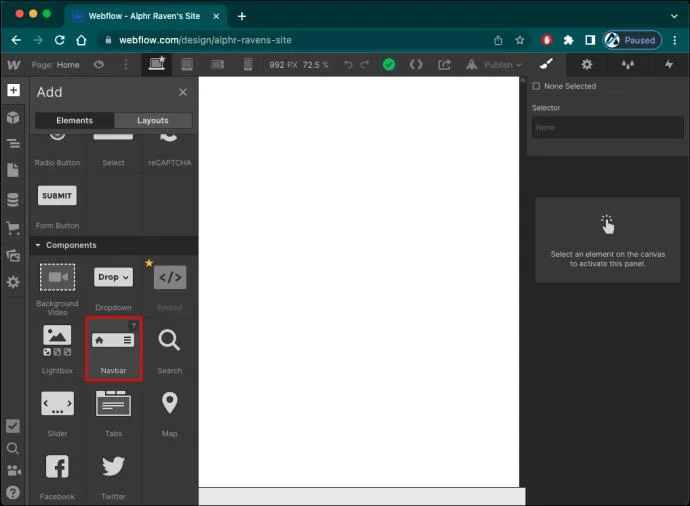This screenshot has height=506, width=690.
Task: Open the export code icon
Action: point(416,65)
